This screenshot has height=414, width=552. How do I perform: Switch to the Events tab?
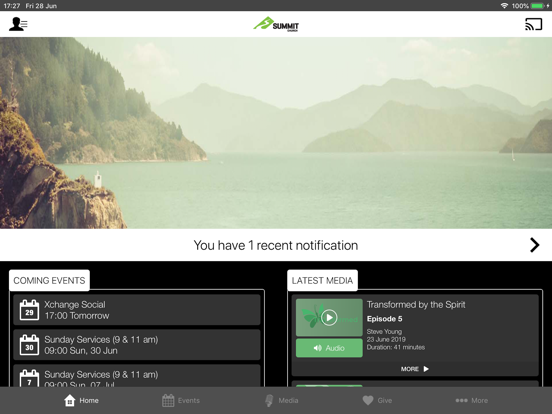point(181,400)
